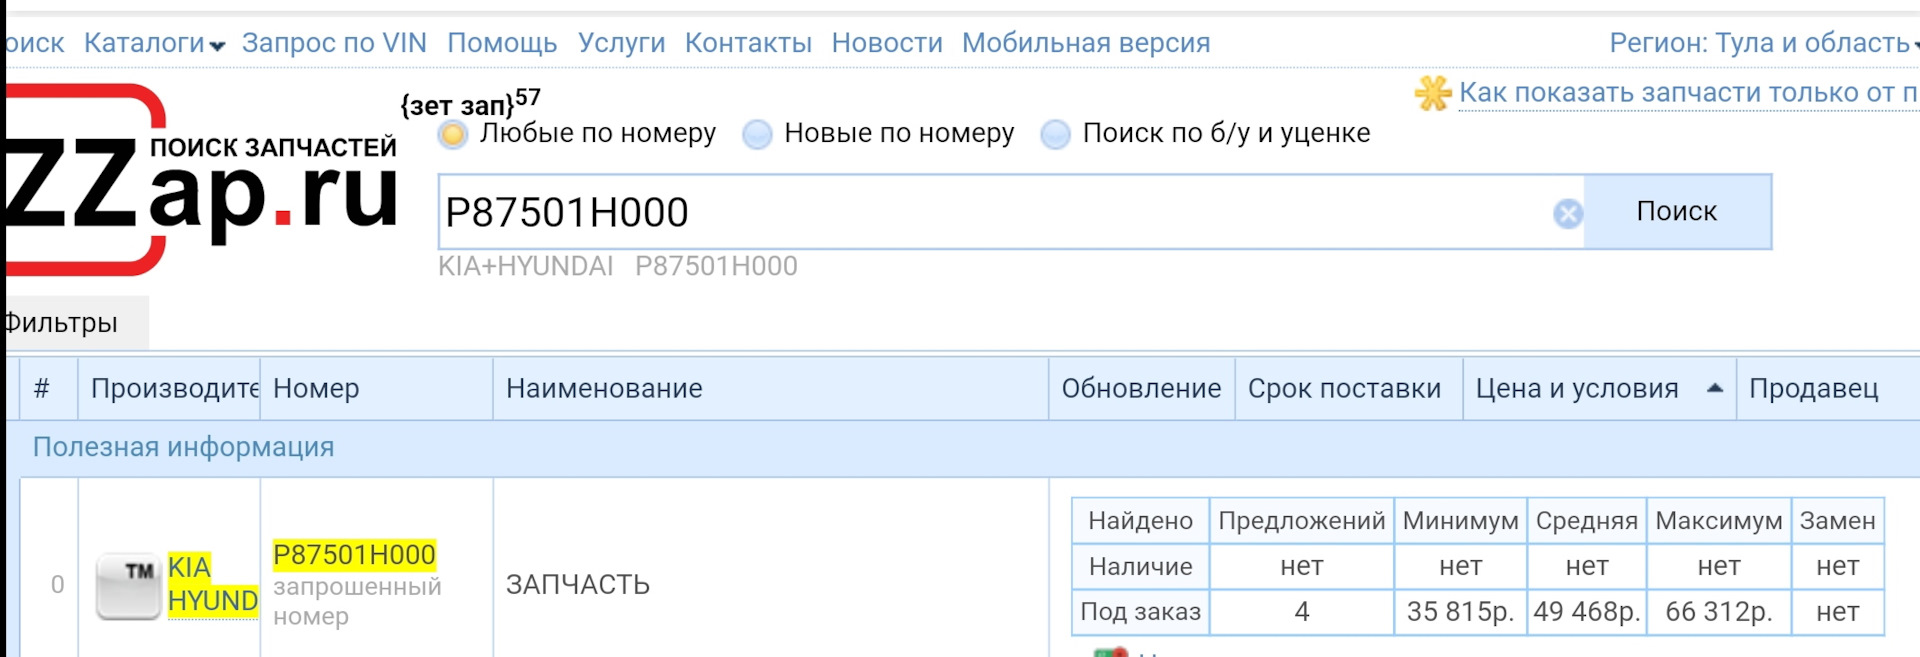The height and width of the screenshot is (657, 1920).
Task: Open the Мобильная версия menu link
Action: [1086, 43]
